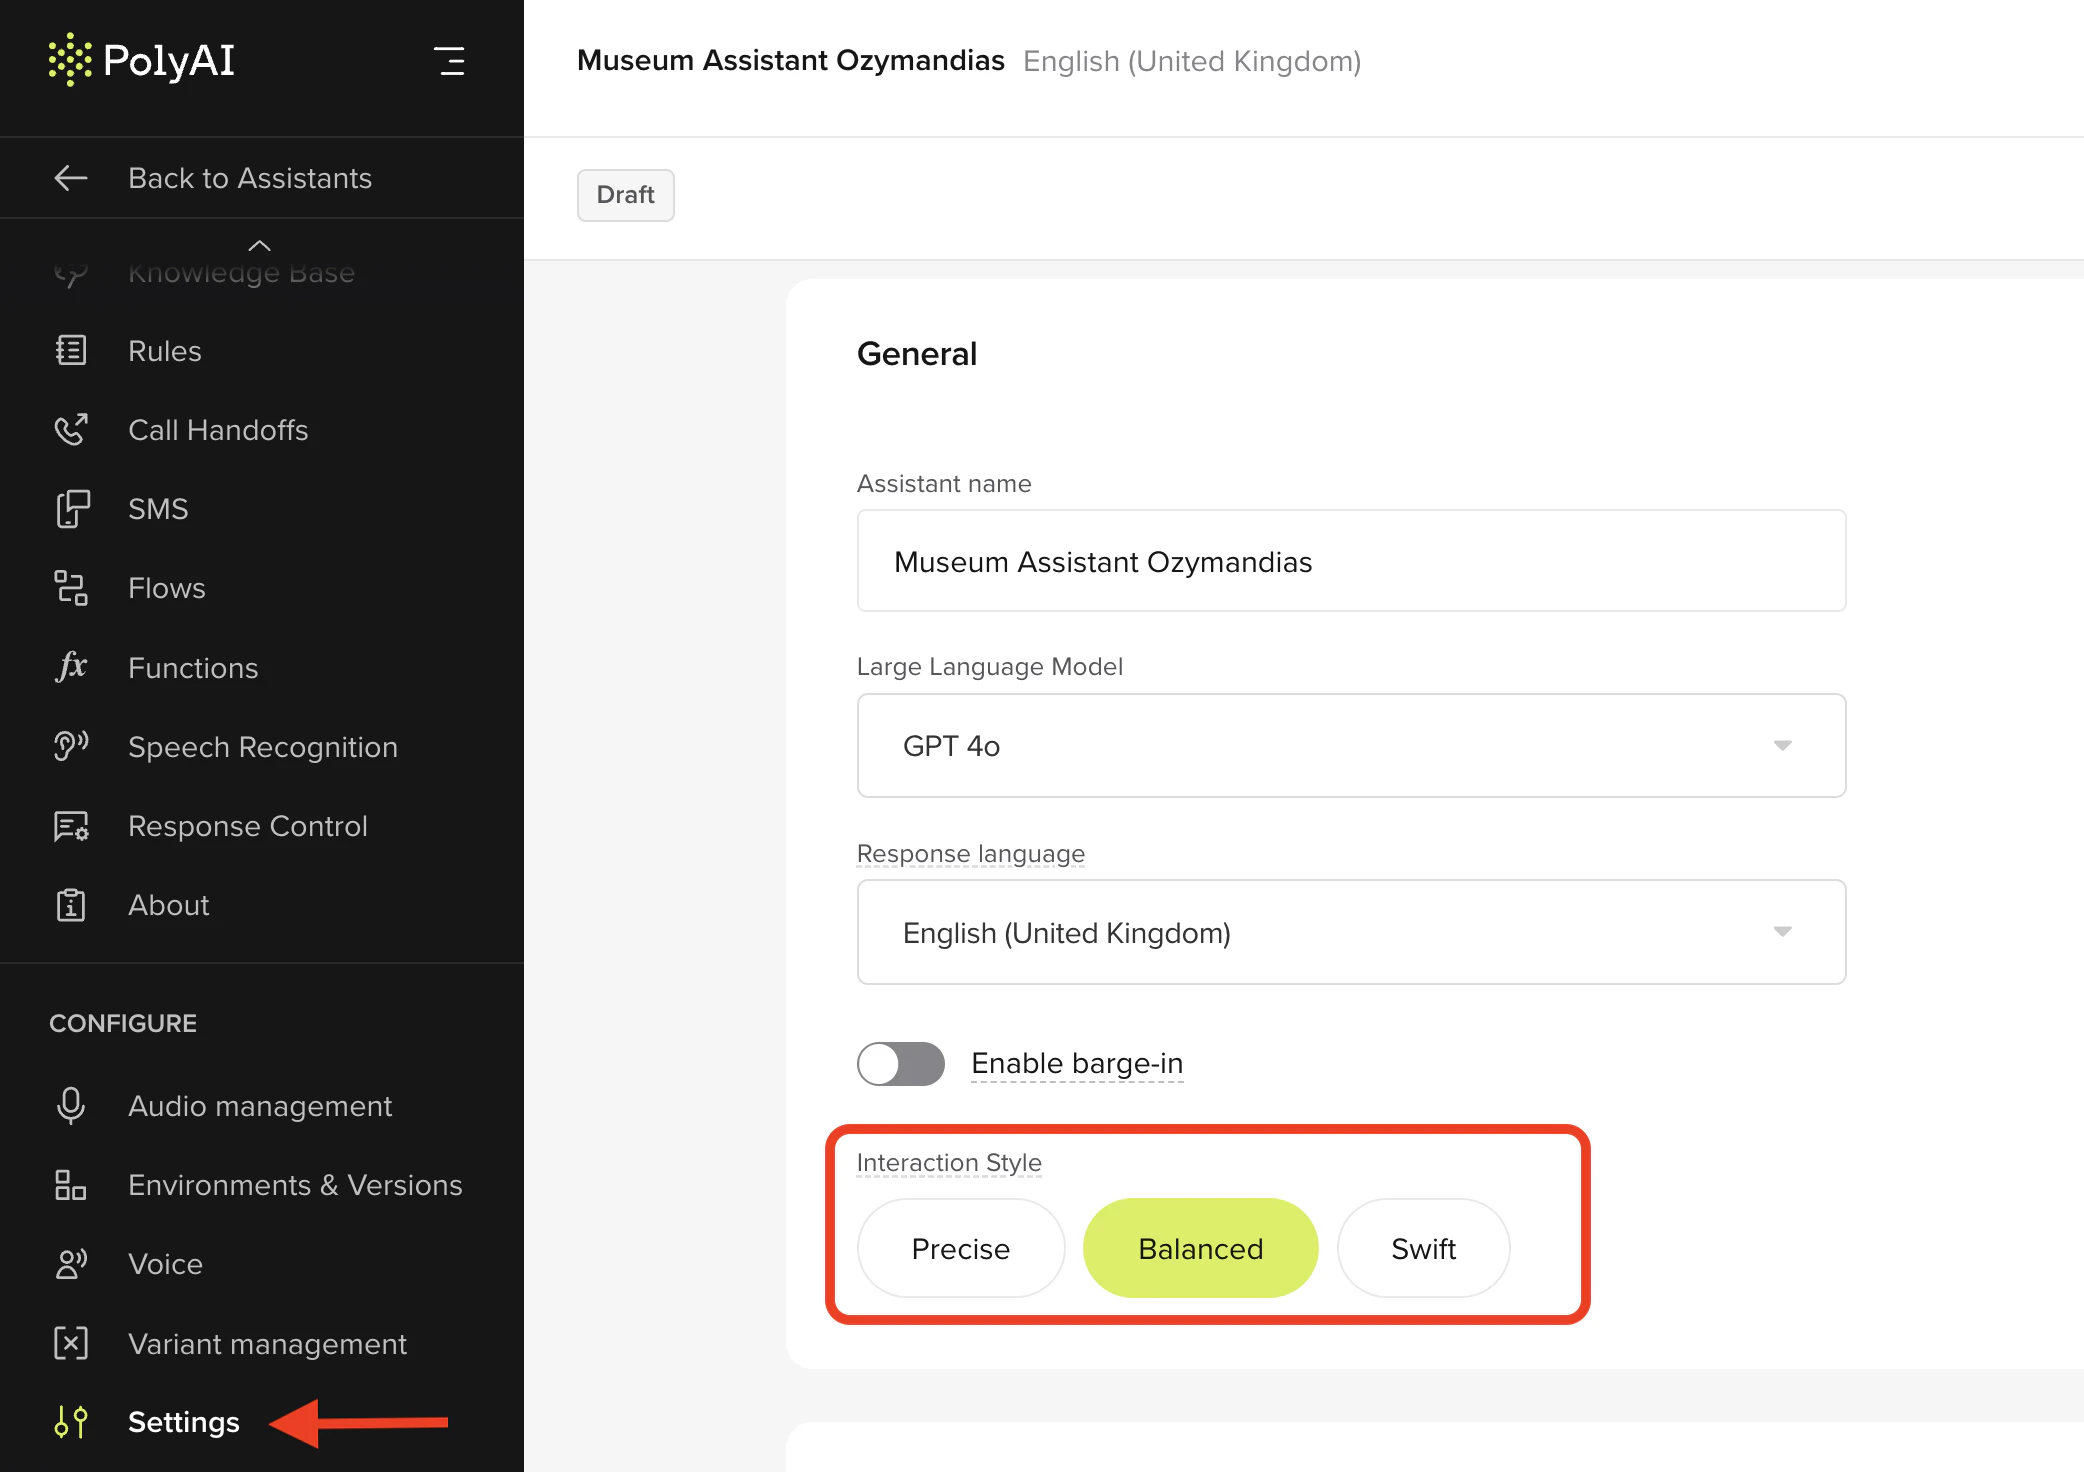This screenshot has width=2084, height=1472.
Task: Click the Call Handoffs phone icon
Action: click(71, 430)
